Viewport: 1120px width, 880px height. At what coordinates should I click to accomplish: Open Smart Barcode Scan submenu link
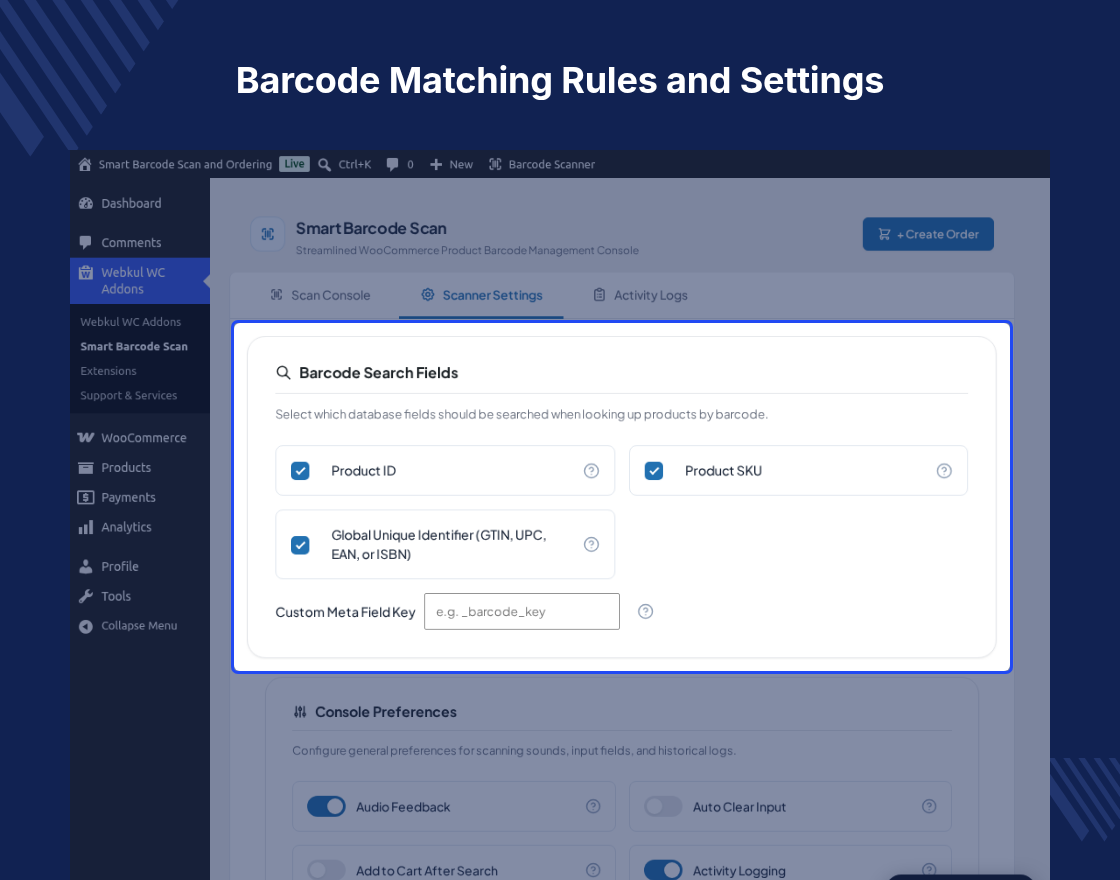pos(134,346)
